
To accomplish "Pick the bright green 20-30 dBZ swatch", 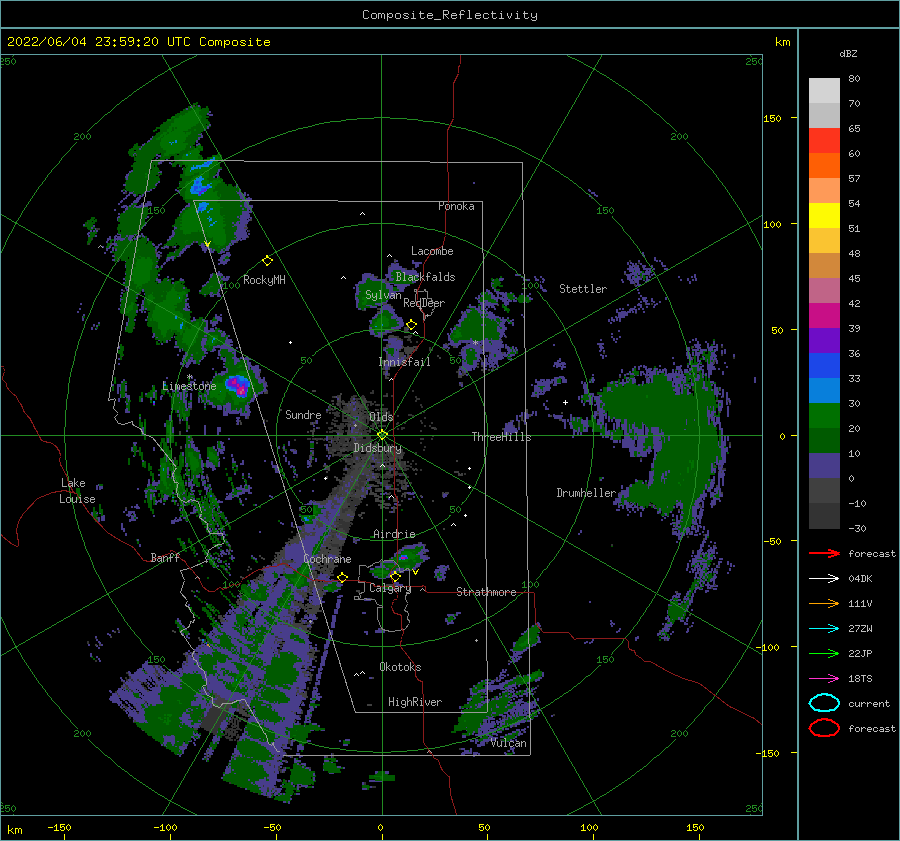I will 824,416.
